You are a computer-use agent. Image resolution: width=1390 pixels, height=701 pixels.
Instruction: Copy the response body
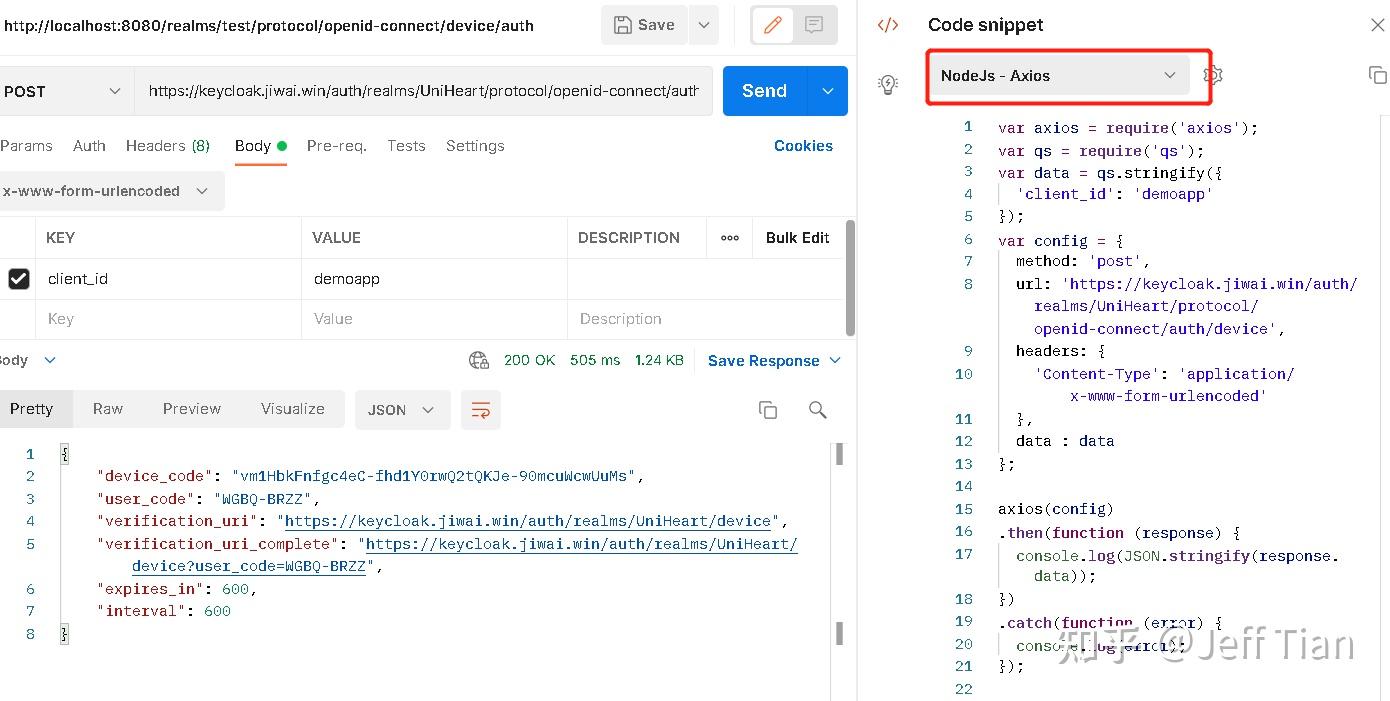768,410
